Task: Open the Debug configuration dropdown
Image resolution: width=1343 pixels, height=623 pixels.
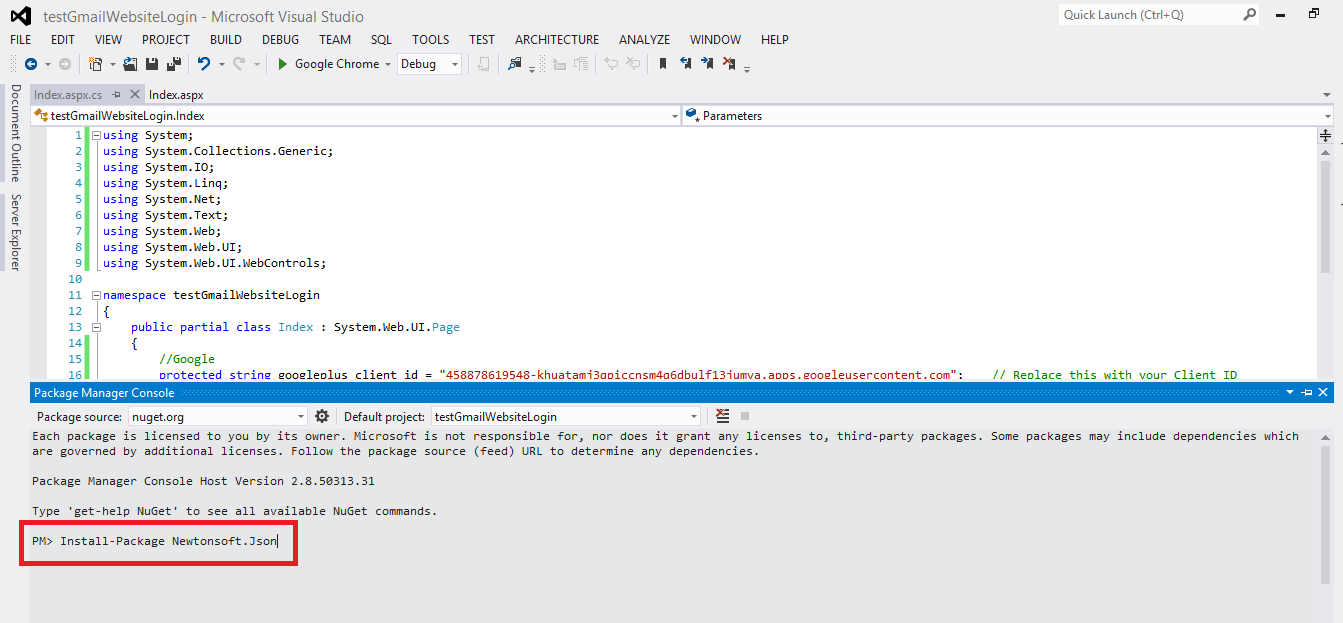Action: coord(430,64)
